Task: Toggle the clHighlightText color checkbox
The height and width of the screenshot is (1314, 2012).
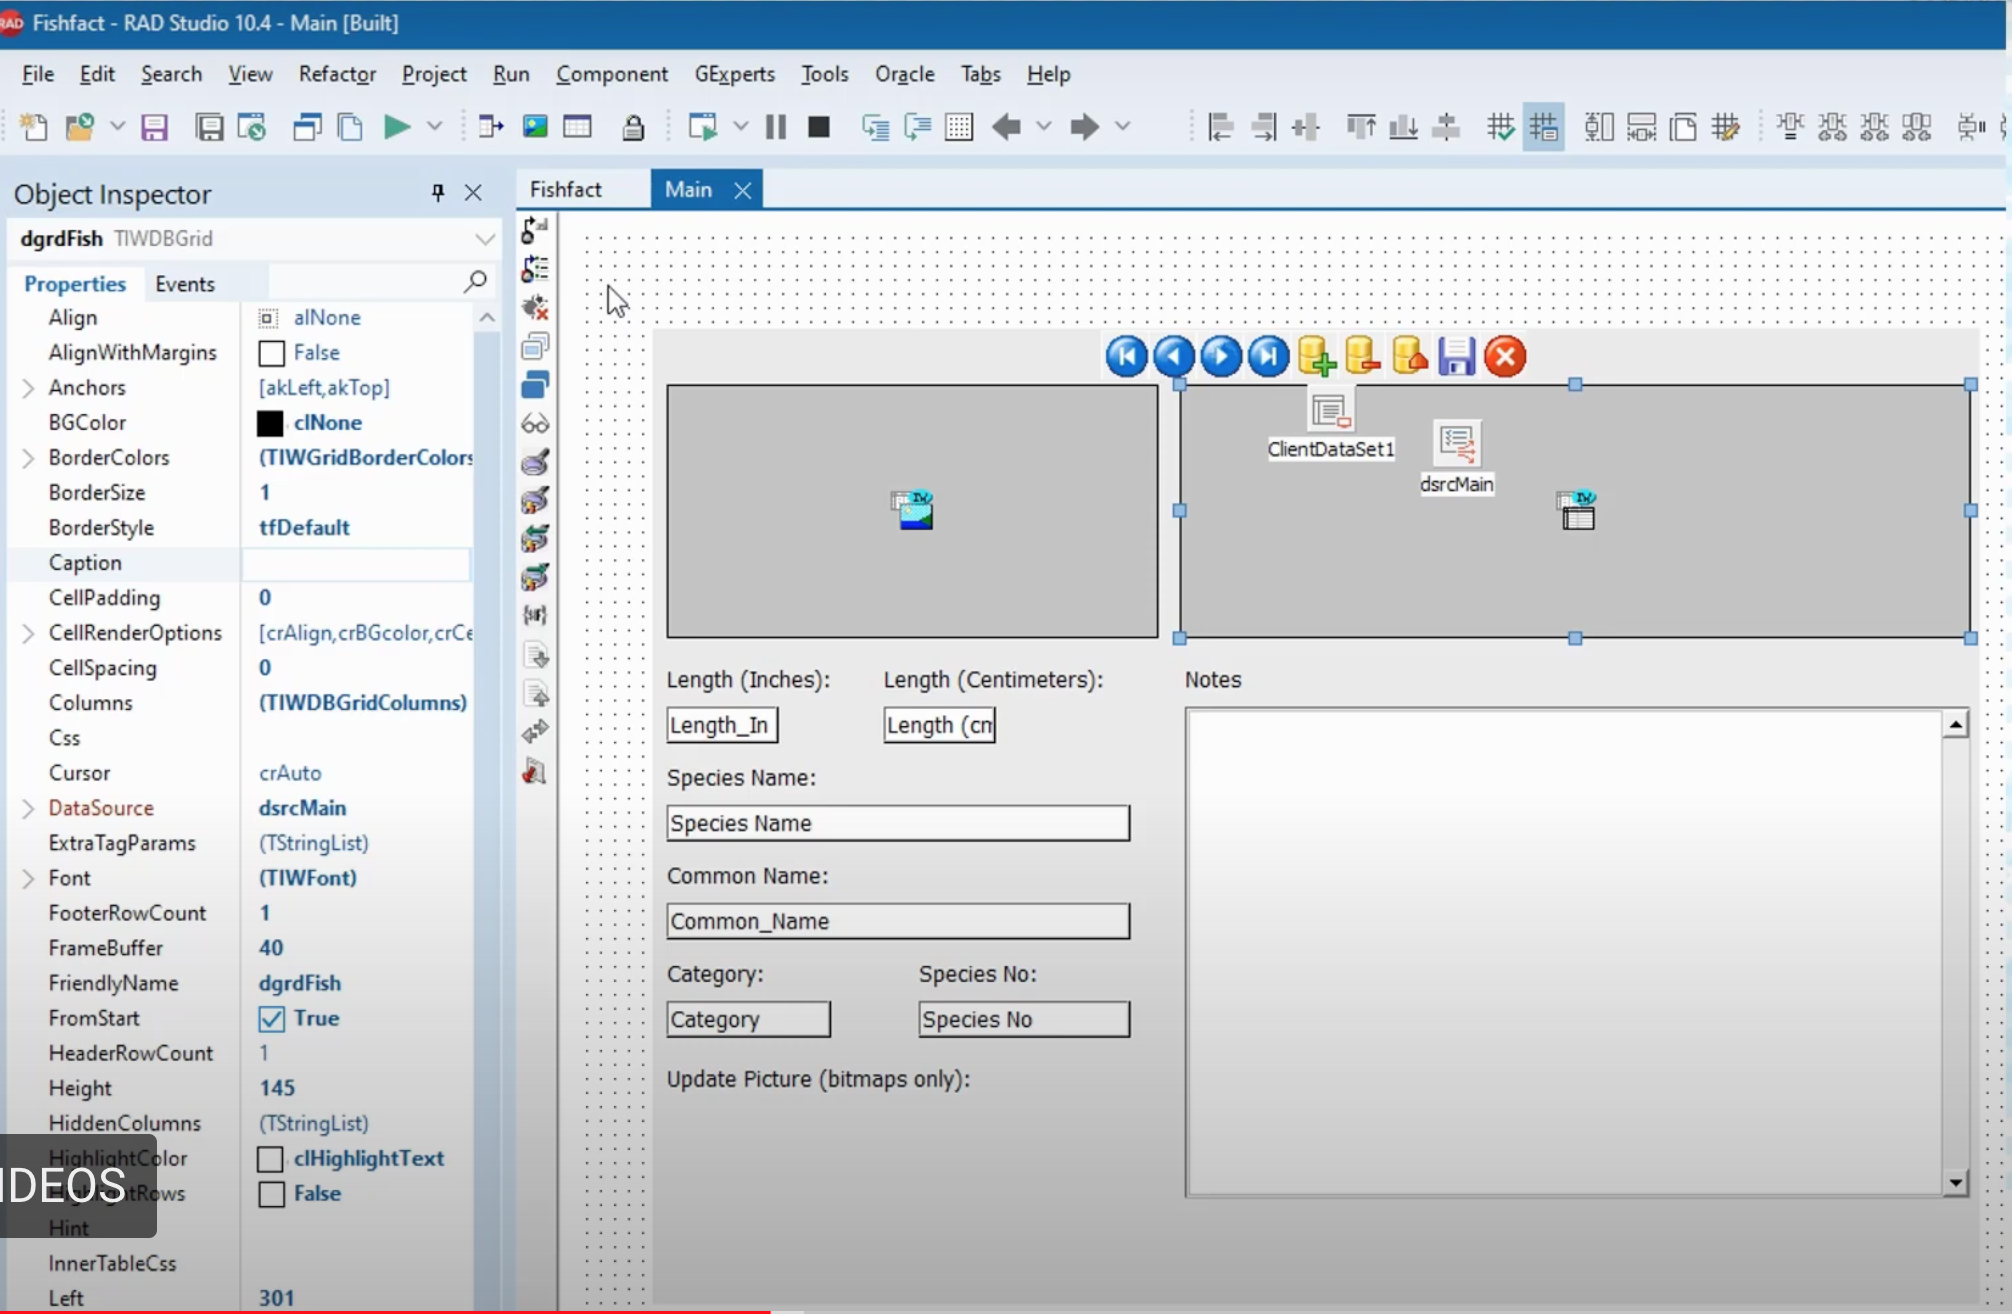Action: 270,1159
